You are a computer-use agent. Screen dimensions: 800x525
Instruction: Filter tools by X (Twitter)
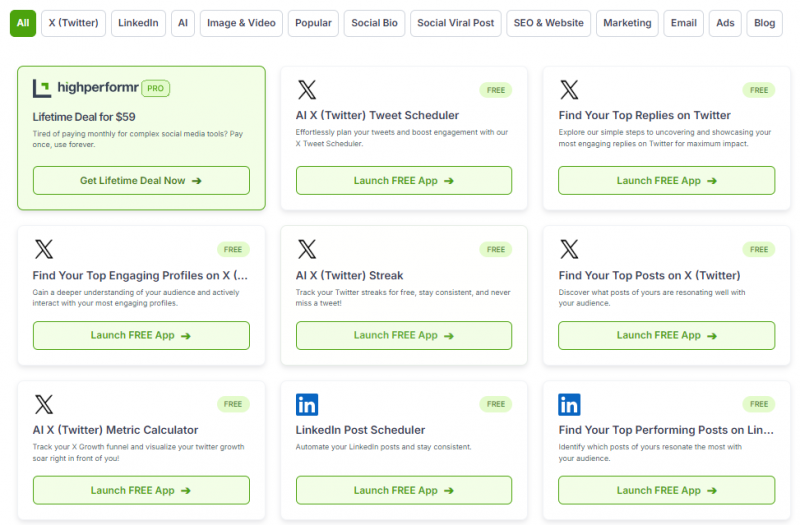tap(73, 23)
